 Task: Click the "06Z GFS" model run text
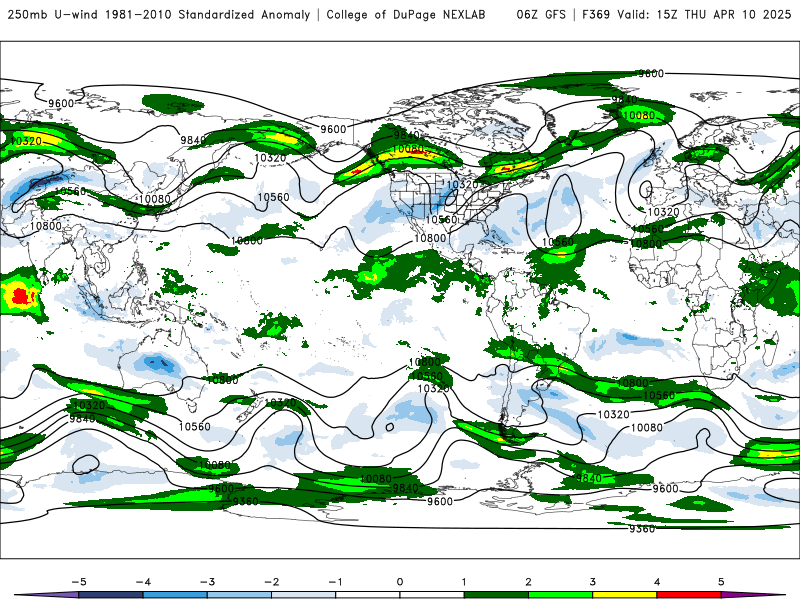[541, 14]
